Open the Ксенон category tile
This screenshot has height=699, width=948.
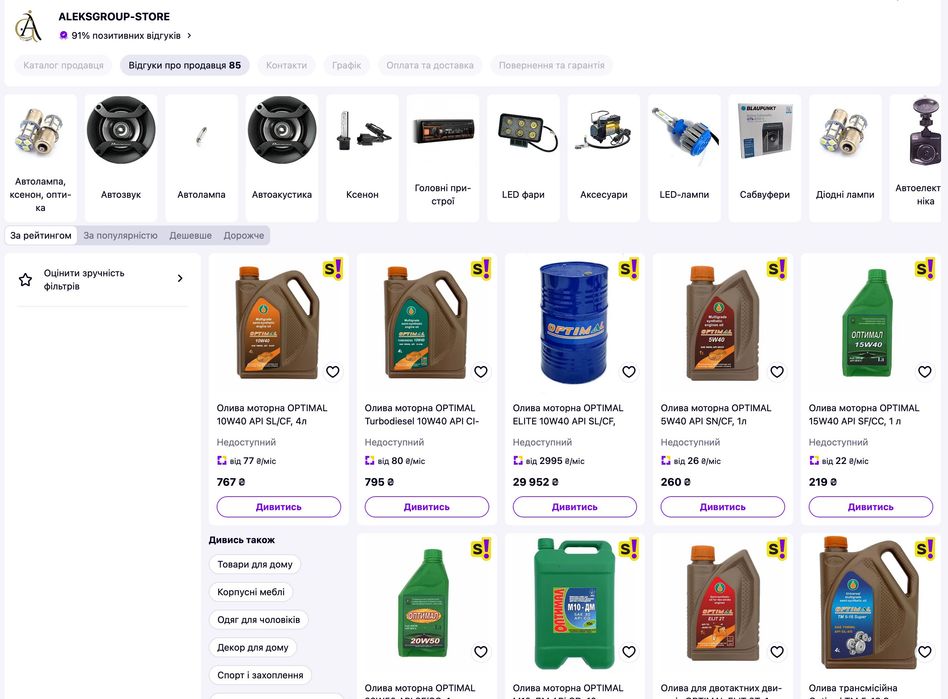[362, 157]
